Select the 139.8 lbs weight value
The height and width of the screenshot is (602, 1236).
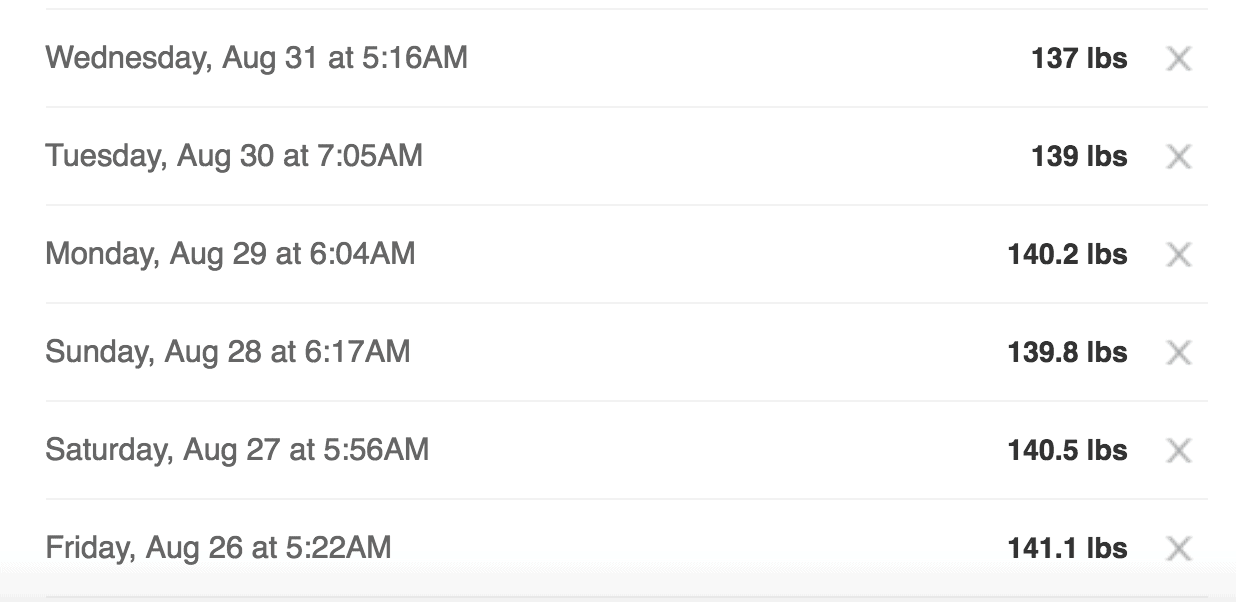click(x=1067, y=353)
